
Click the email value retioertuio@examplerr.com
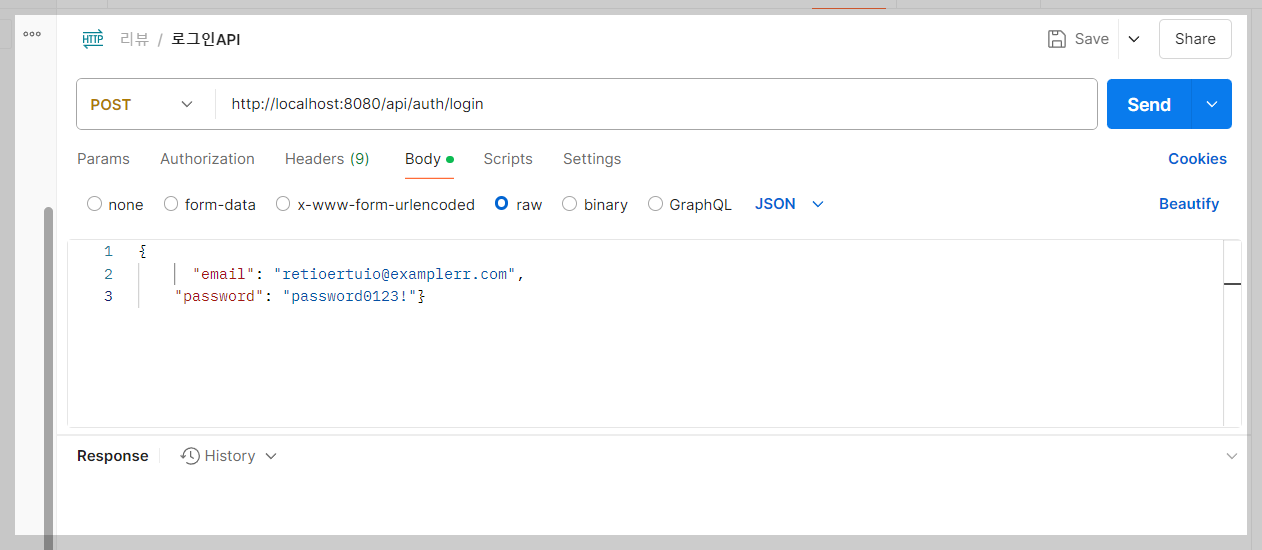pos(394,274)
